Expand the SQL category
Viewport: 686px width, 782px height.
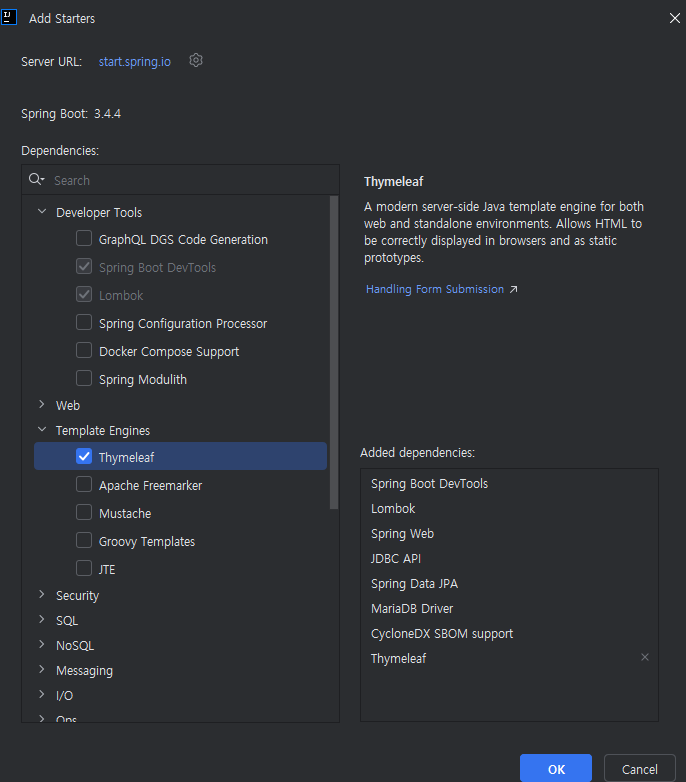pyautogui.click(x=42, y=619)
